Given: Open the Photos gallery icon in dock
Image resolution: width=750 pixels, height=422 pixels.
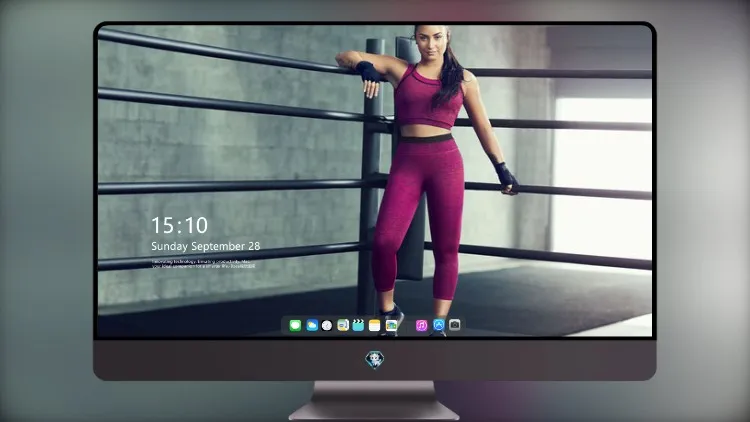Looking at the screenshot, I should tap(391, 325).
